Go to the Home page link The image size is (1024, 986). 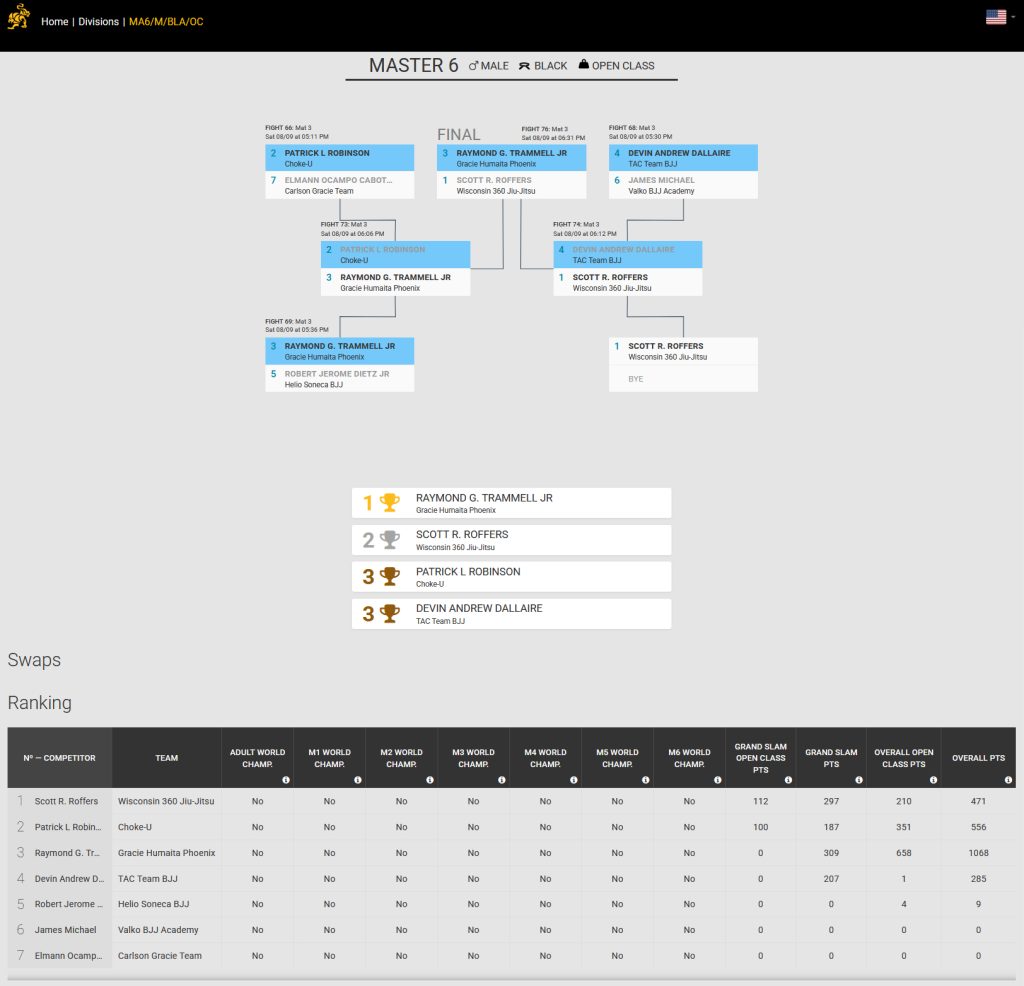point(55,22)
